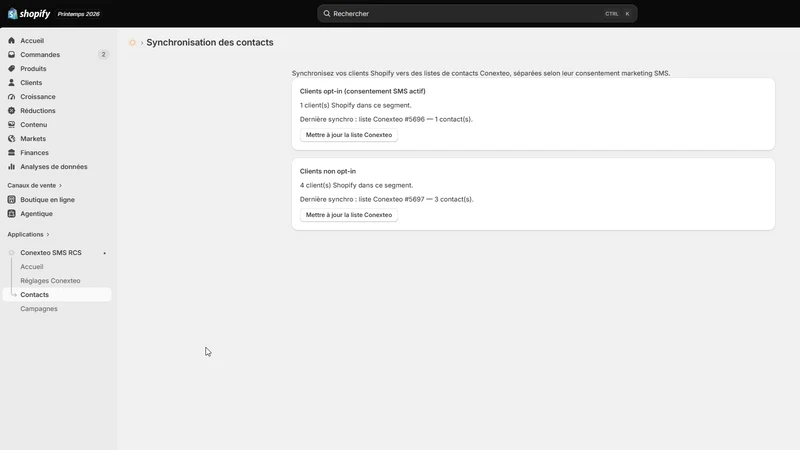The image size is (800, 450).
Task: Focus the Rechercher search field
Action: point(477,14)
